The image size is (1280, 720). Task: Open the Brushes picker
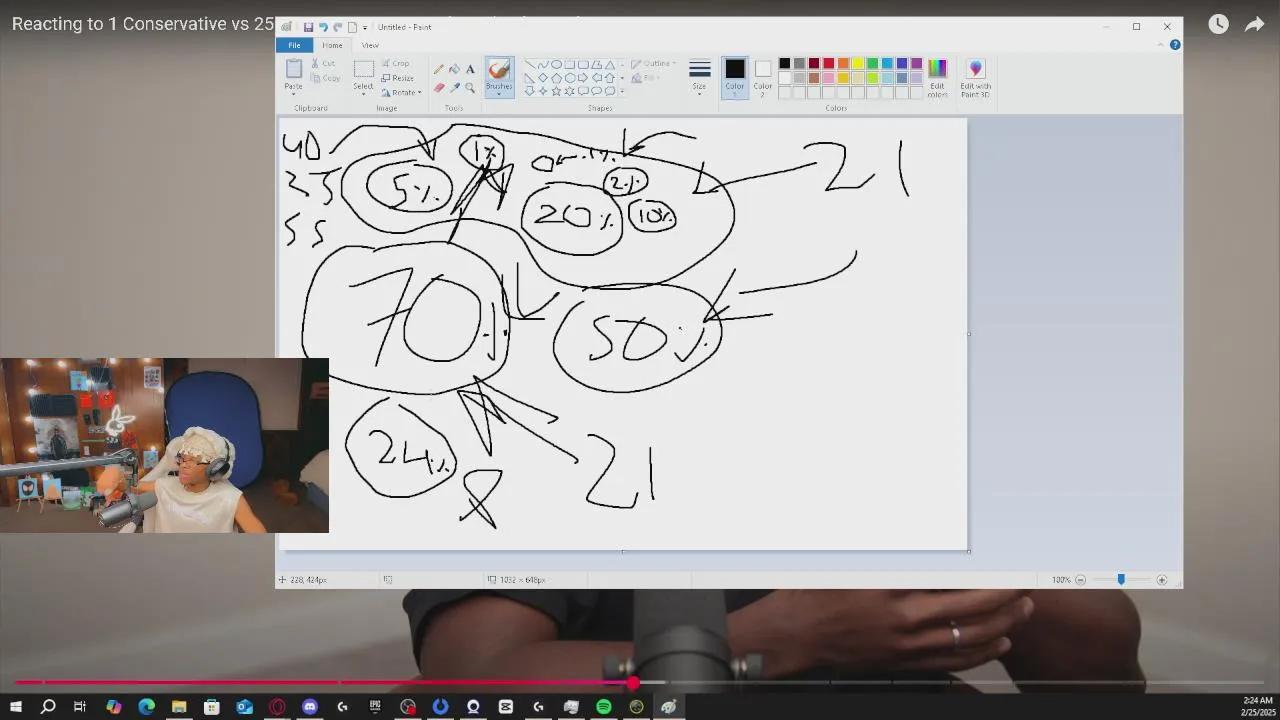tap(499, 78)
